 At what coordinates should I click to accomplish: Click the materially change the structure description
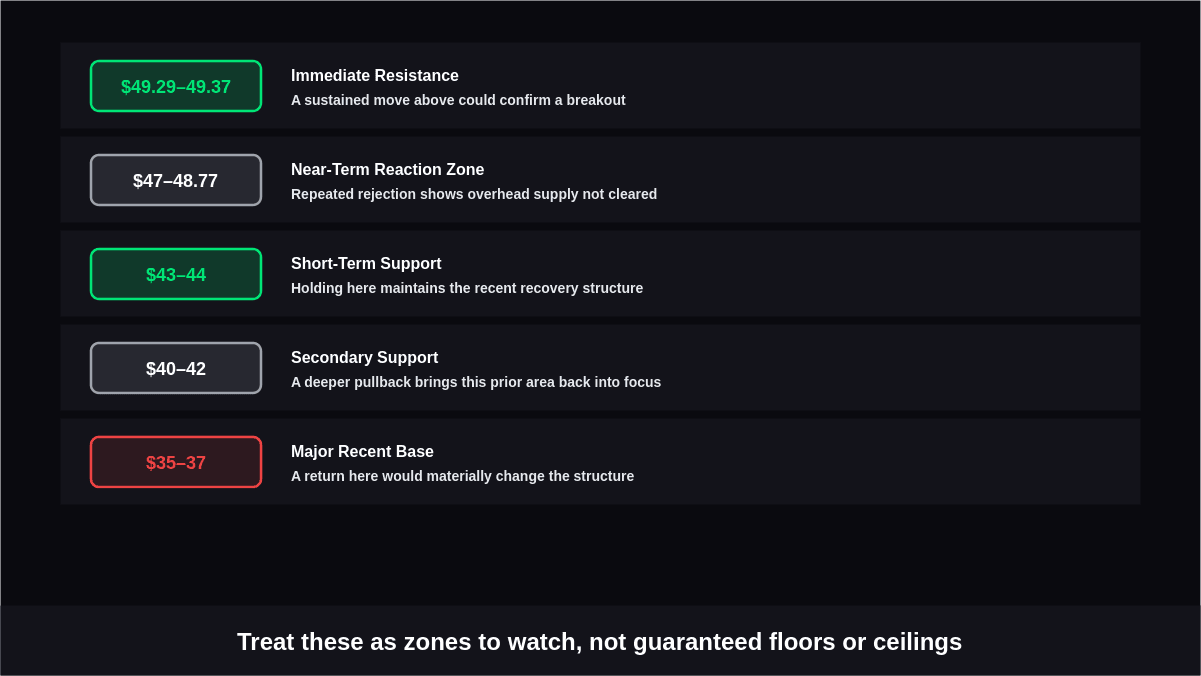(462, 476)
